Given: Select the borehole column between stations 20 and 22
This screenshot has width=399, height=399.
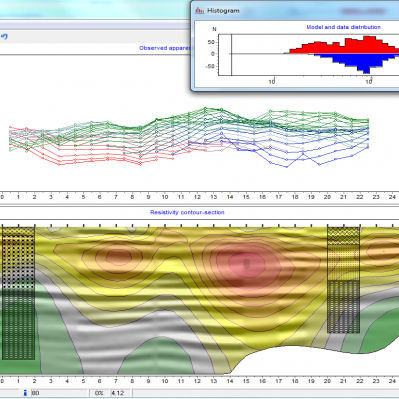Looking at the screenshot, I should (343, 280).
